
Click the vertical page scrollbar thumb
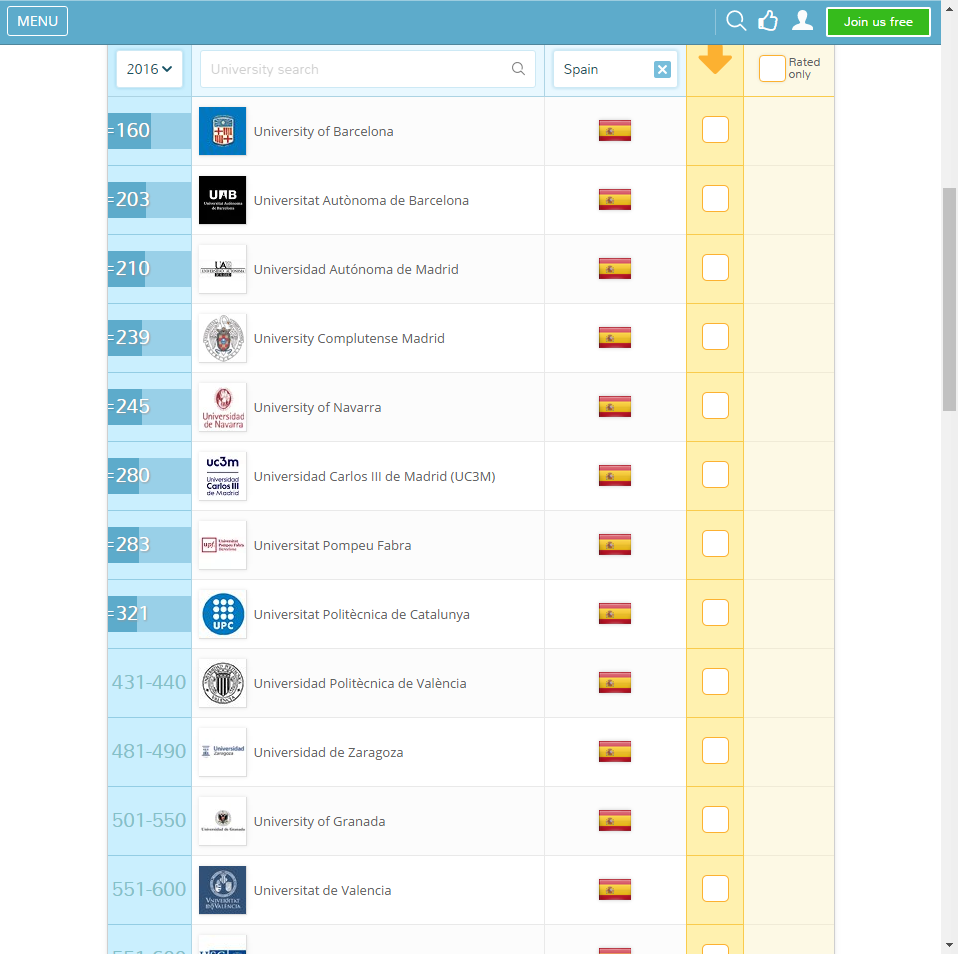coord(949,299)
